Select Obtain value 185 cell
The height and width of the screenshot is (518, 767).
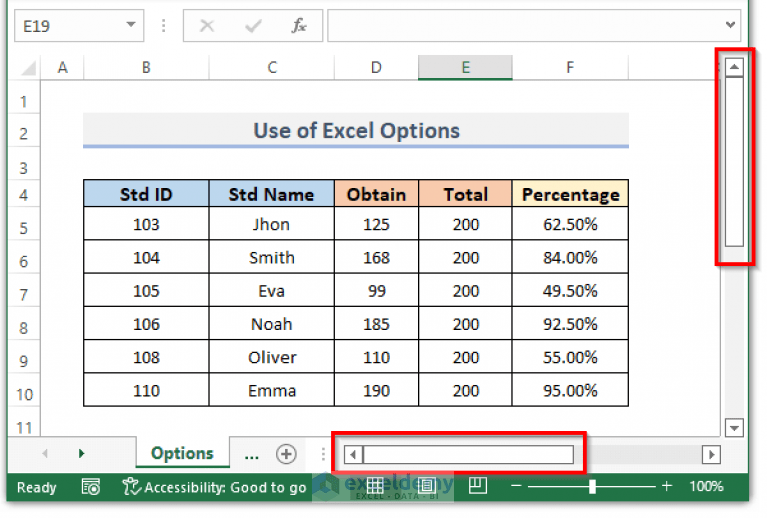click(377, 325)
